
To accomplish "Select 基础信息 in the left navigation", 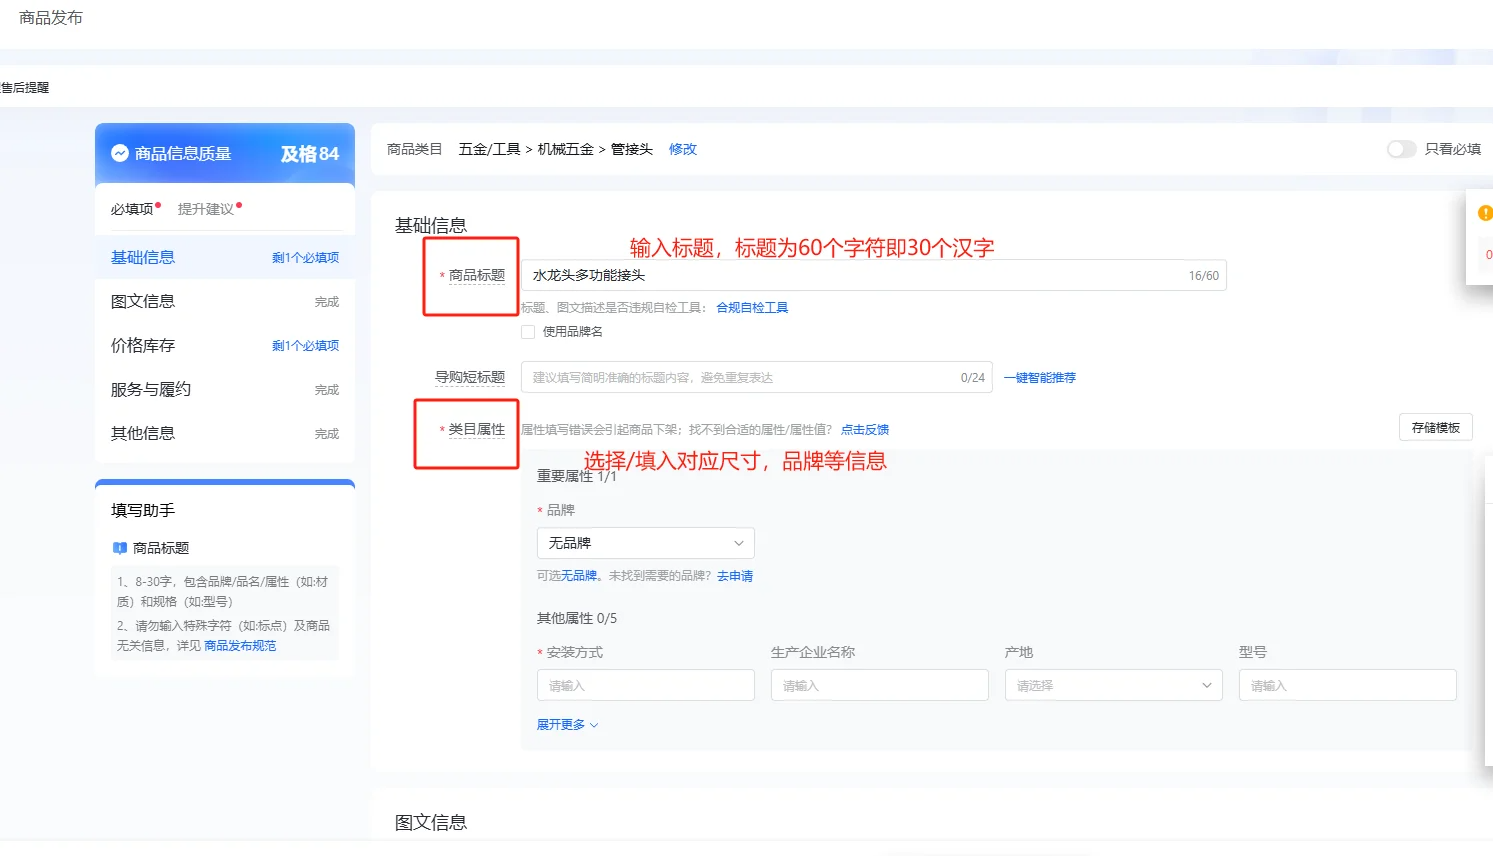I will (x=143, y=258).
